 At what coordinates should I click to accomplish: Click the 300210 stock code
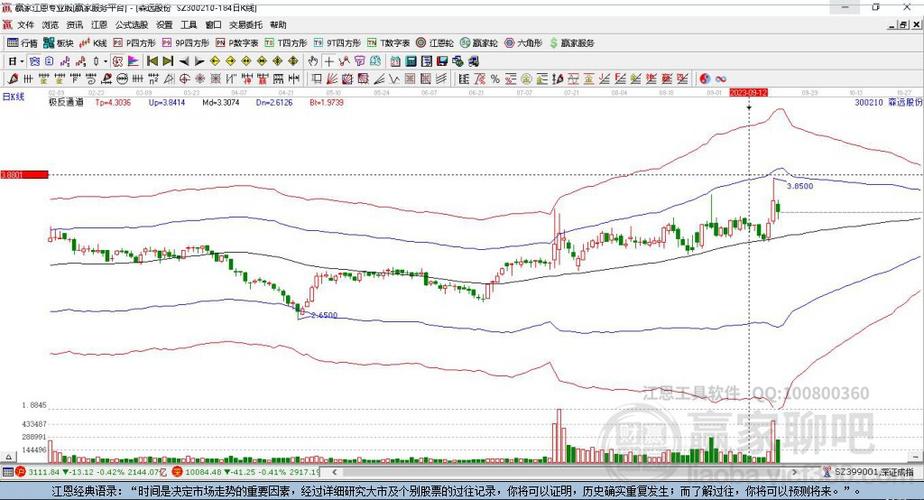coord(869,103)
